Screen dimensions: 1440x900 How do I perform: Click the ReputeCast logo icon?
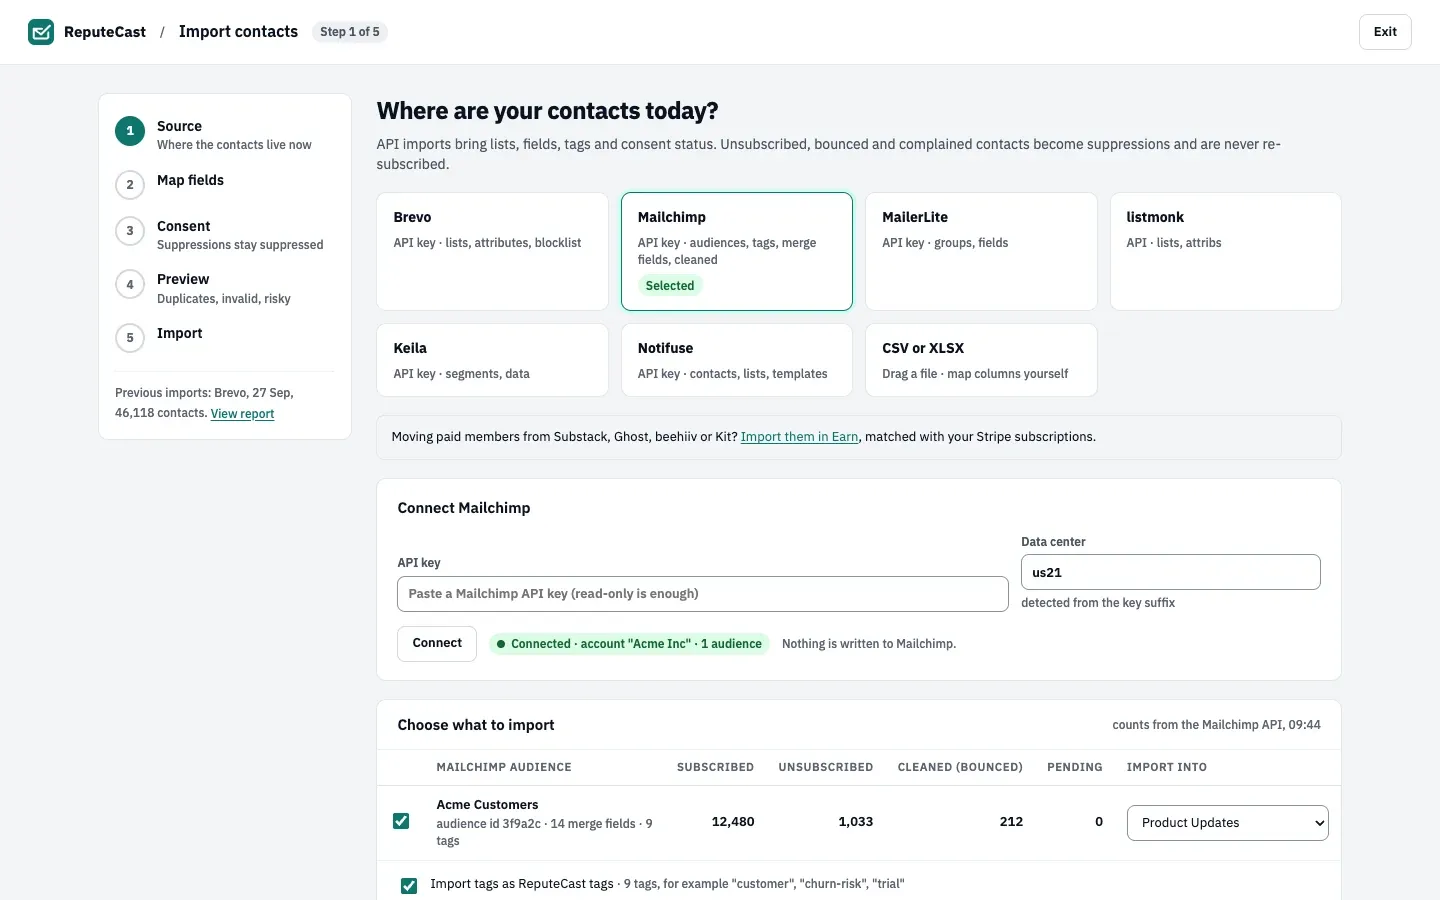click(x=41, y=32)
